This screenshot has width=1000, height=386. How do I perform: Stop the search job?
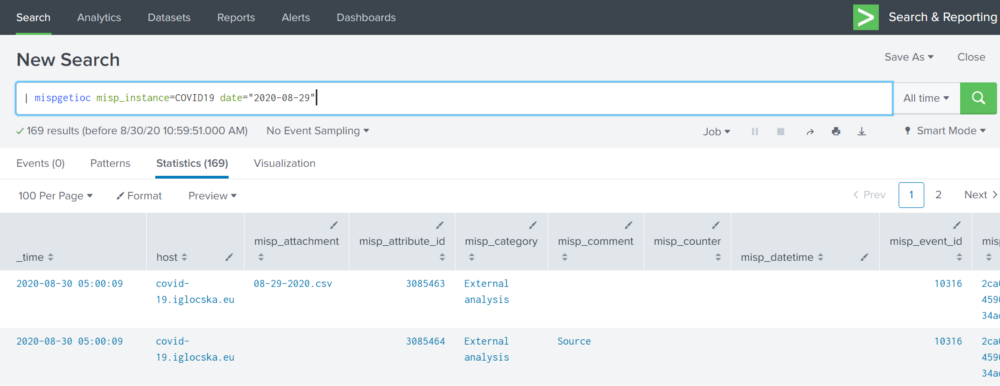tap(780, 131)
